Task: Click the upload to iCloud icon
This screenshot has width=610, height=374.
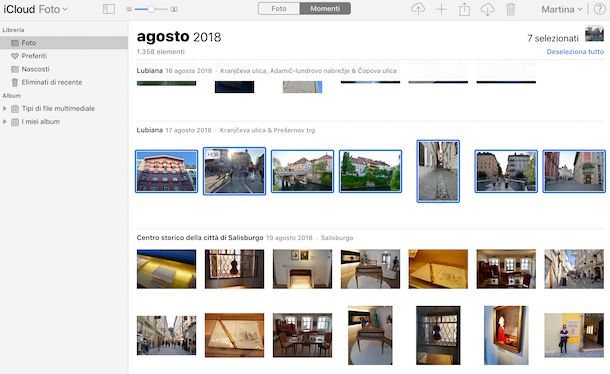Action: click(x=418, y=9)
